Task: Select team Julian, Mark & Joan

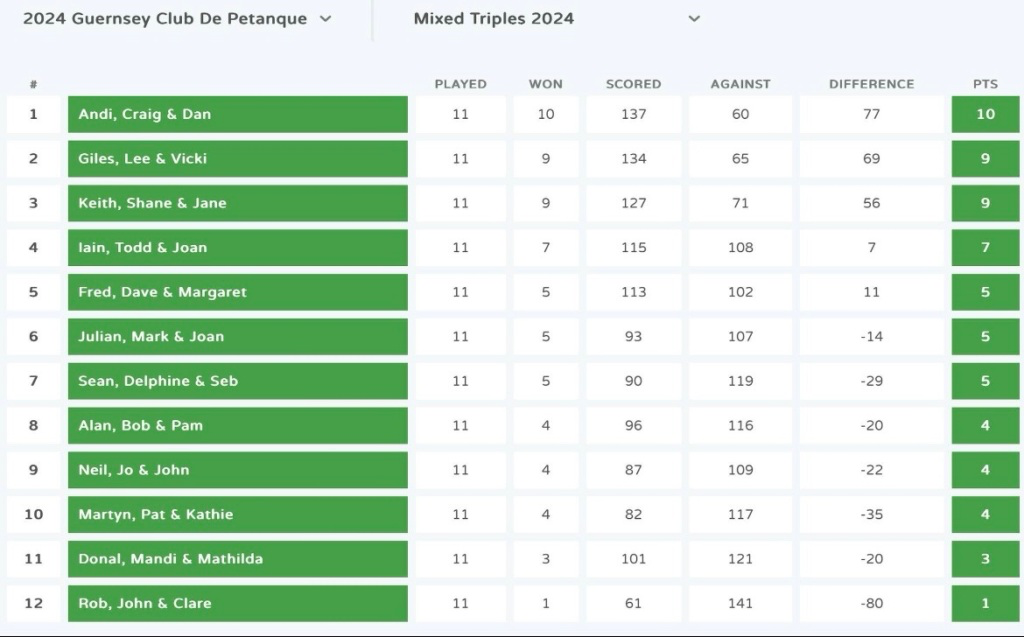Action: click(237, 337)
